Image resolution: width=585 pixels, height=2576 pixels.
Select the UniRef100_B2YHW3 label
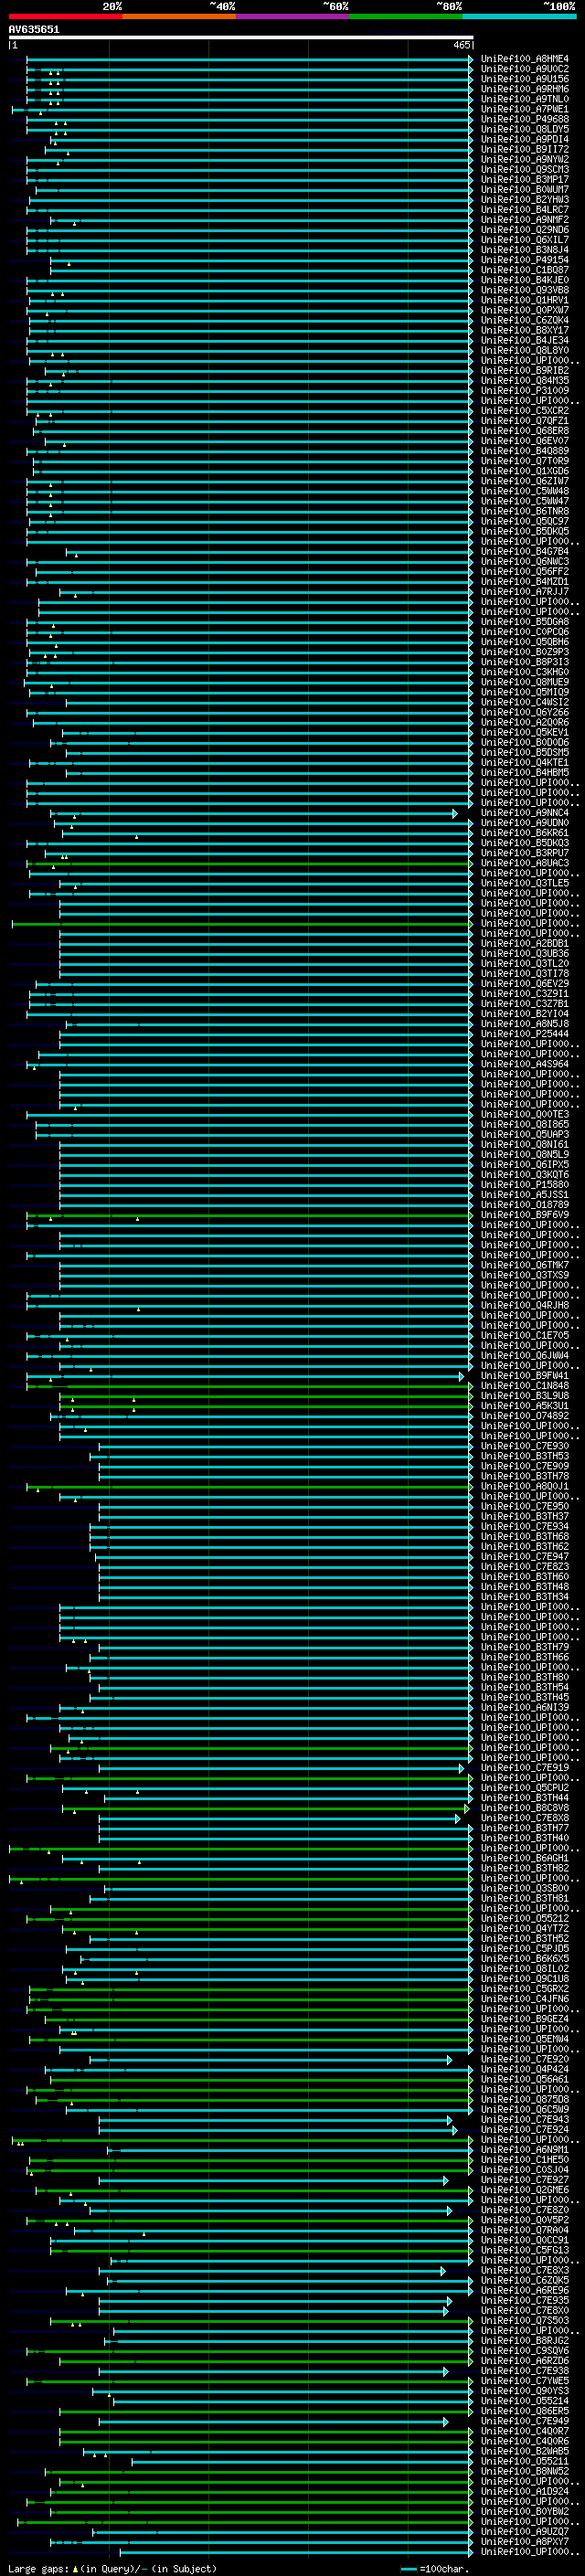[524, 199]
